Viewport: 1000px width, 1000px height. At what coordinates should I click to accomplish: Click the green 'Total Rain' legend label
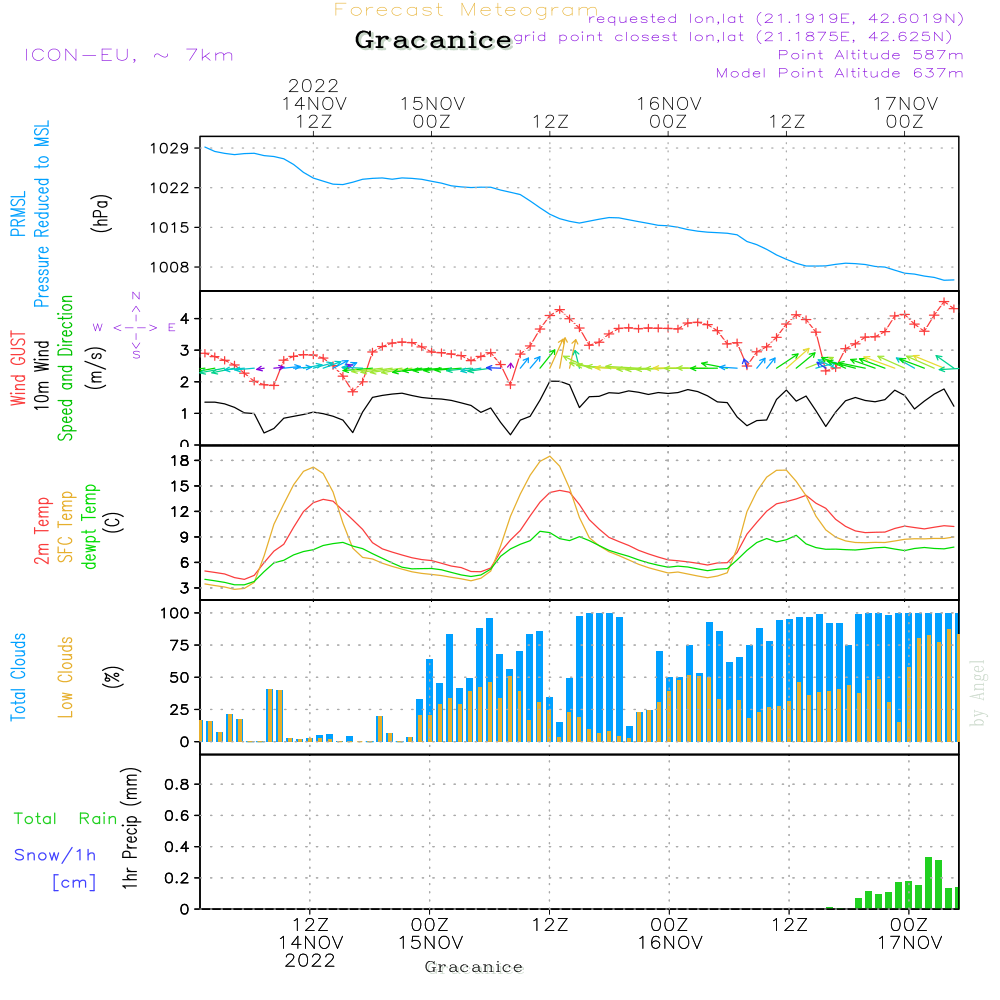coord(66,818)
